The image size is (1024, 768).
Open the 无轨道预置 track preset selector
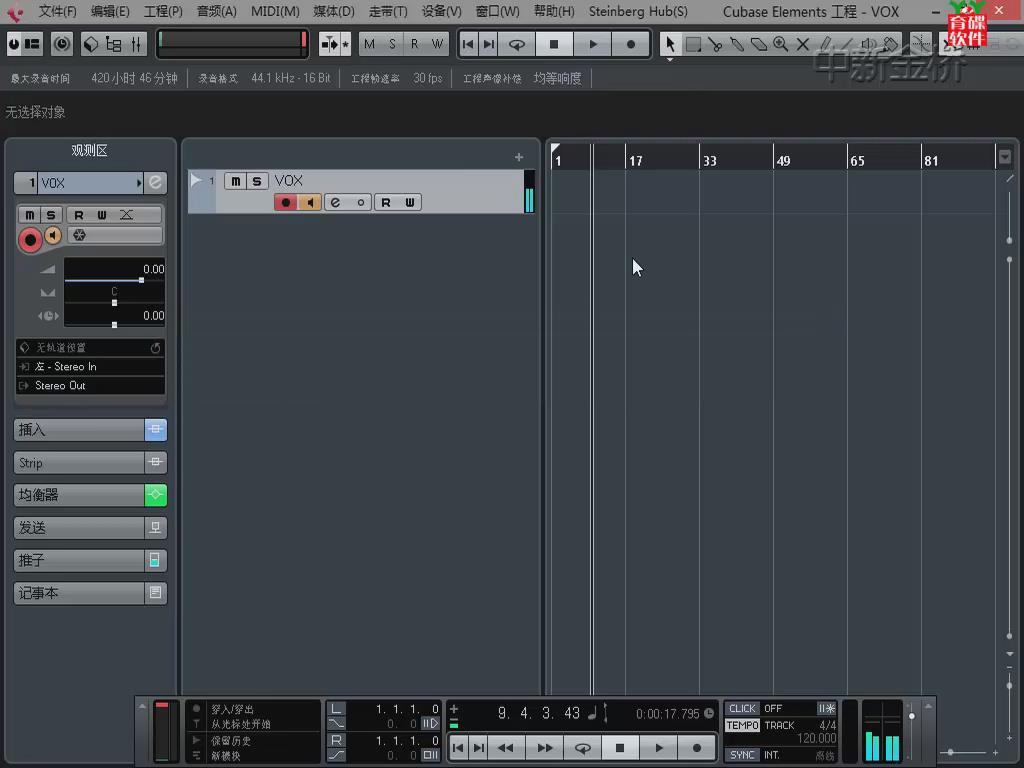point(90,347)
